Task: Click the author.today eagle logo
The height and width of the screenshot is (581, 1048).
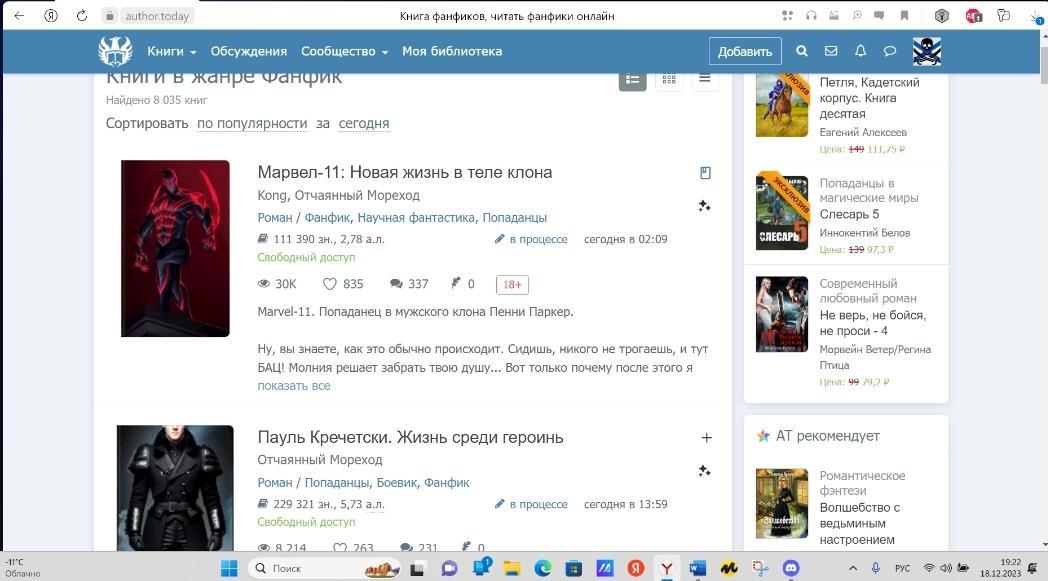Action: click(x=115, y=51)
